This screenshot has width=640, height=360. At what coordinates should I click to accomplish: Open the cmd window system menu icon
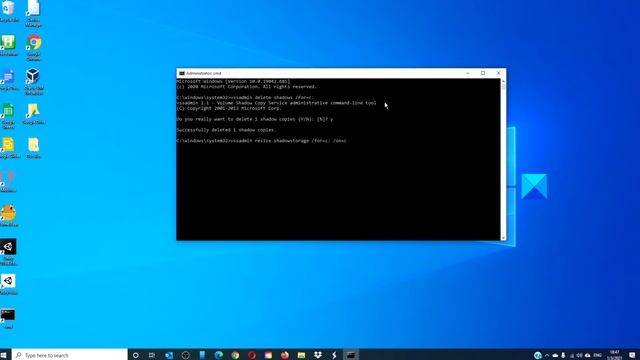coord(182,73)
